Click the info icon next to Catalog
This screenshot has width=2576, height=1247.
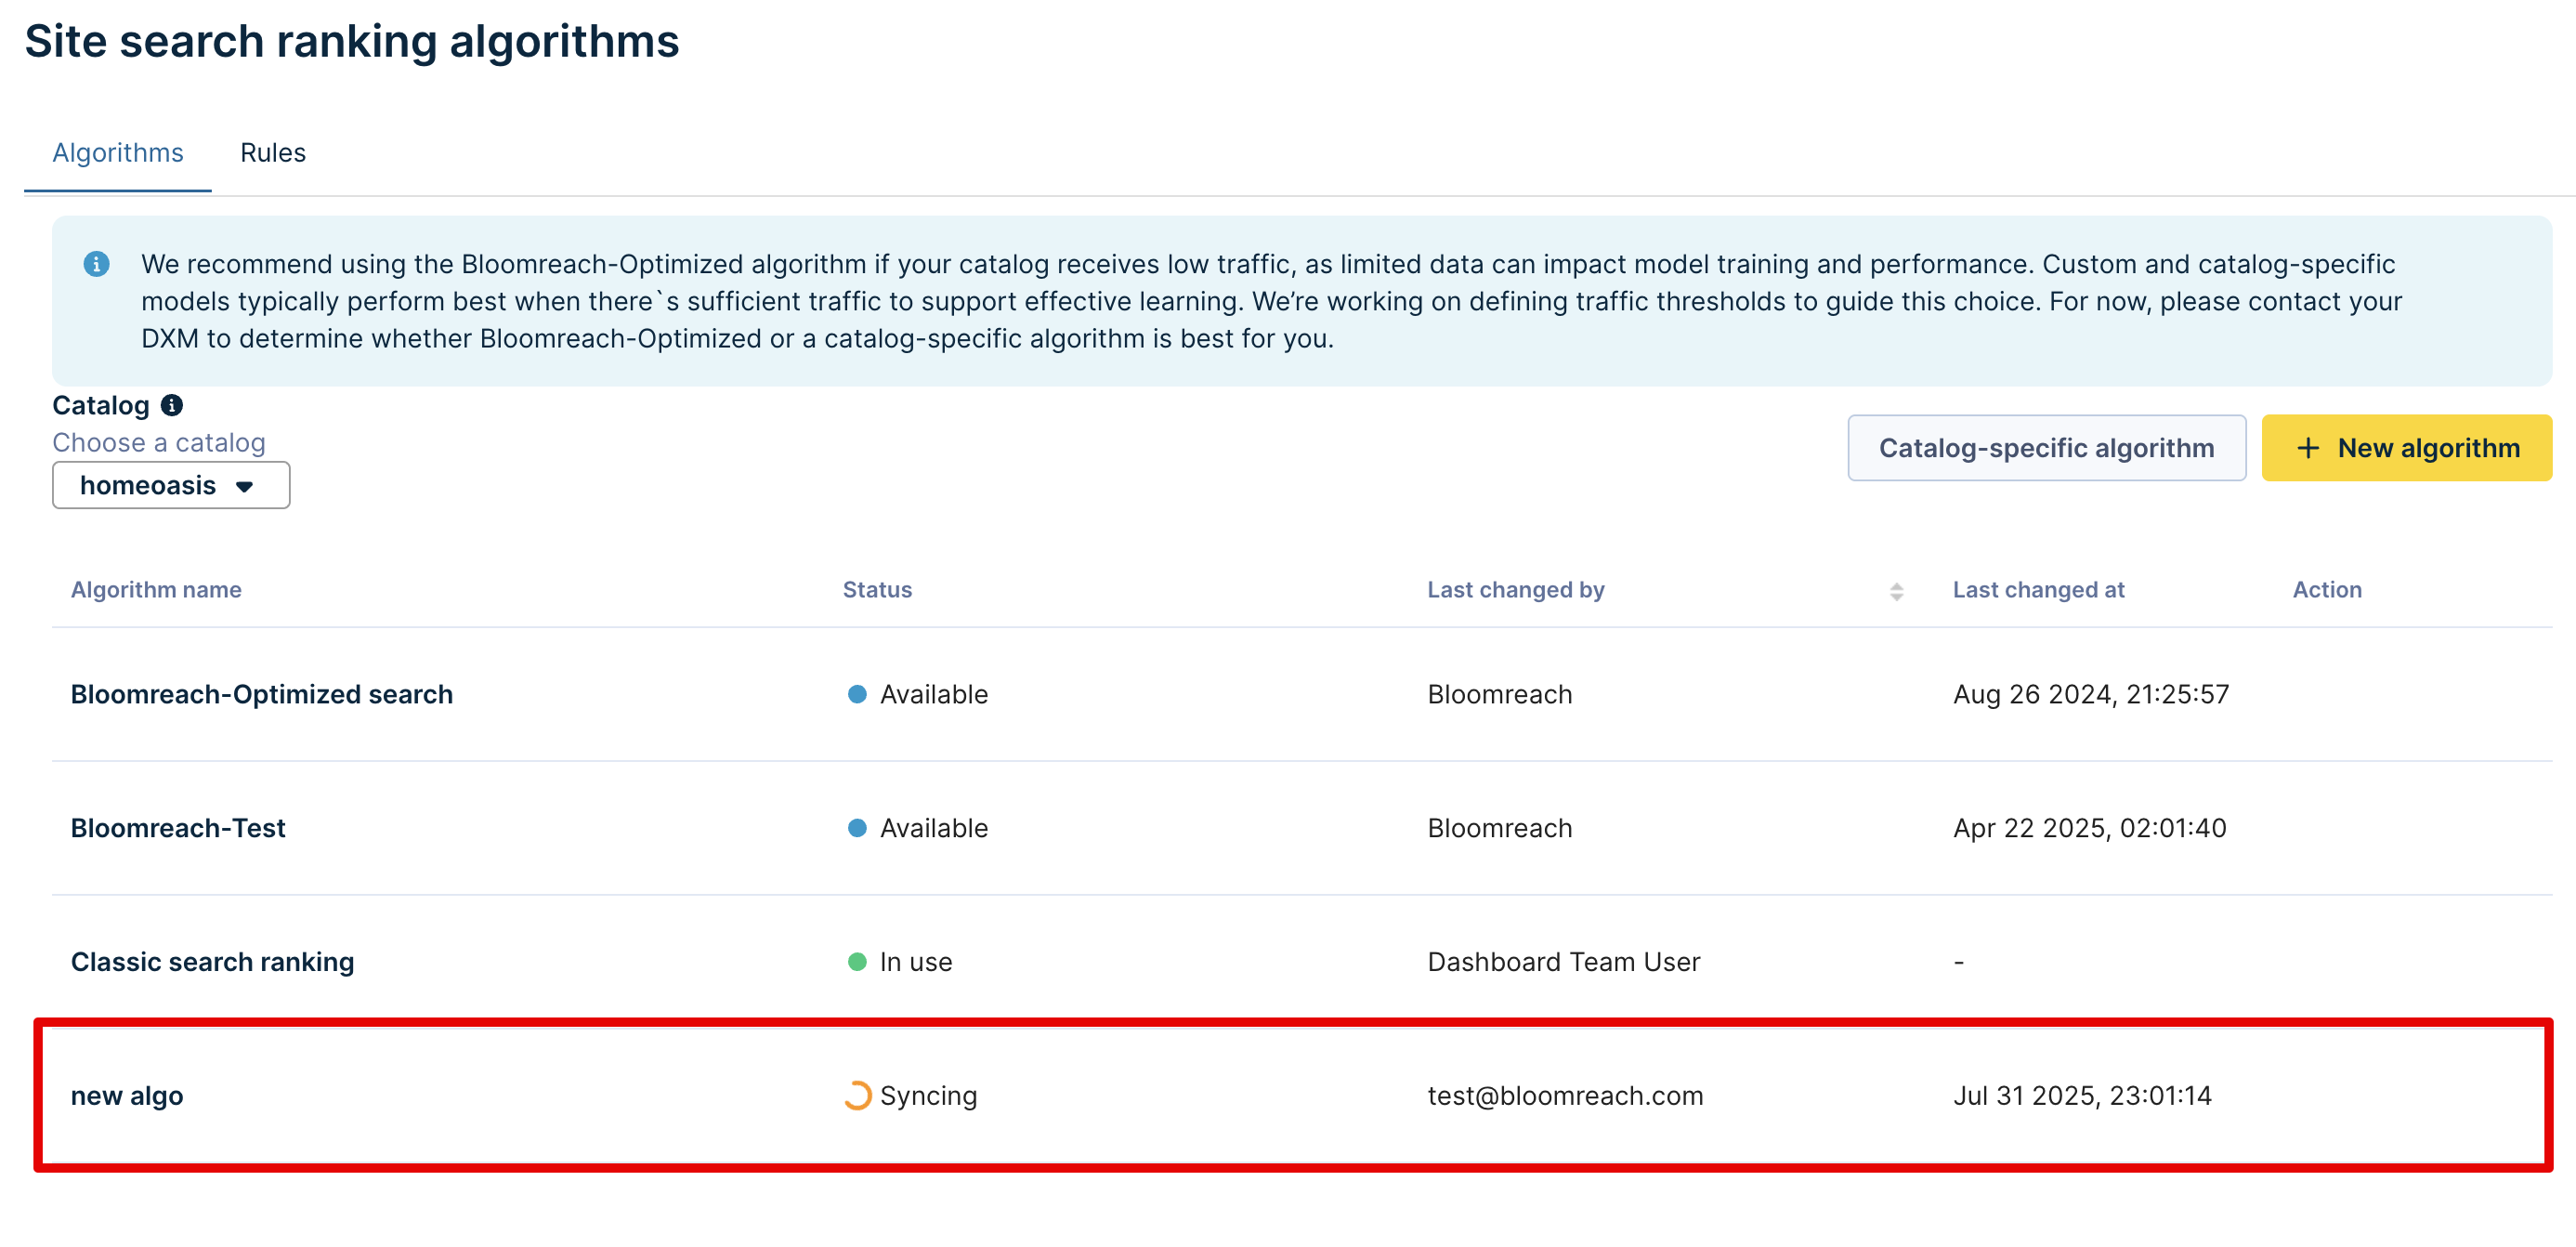172,405
